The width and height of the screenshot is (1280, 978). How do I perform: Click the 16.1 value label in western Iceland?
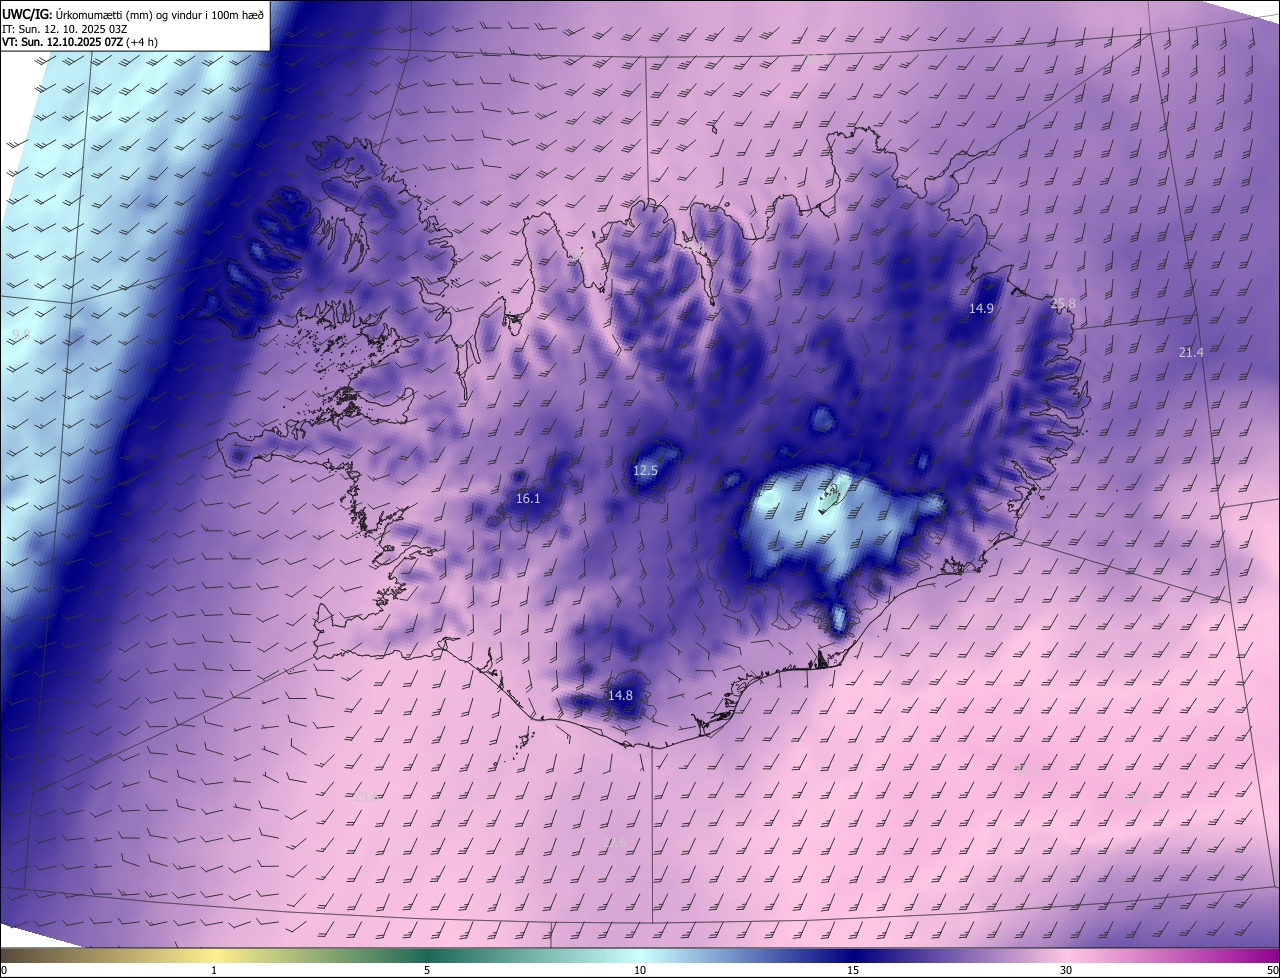(x=528, y=498)
